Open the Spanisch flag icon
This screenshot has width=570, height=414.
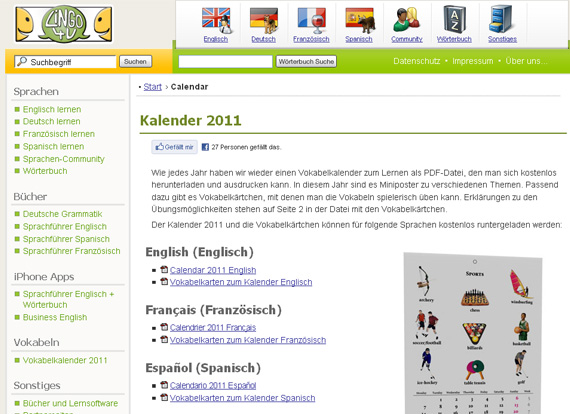coord(360,21)
